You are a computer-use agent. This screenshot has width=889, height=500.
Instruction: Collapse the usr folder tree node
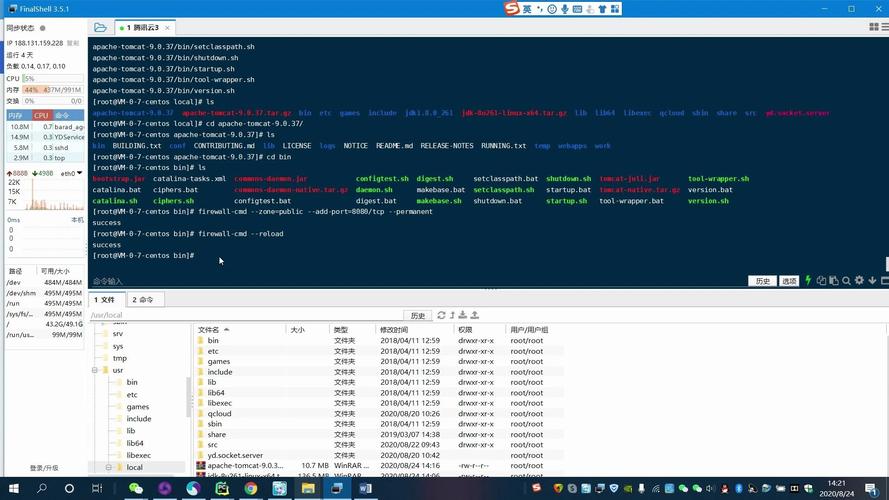94,370
